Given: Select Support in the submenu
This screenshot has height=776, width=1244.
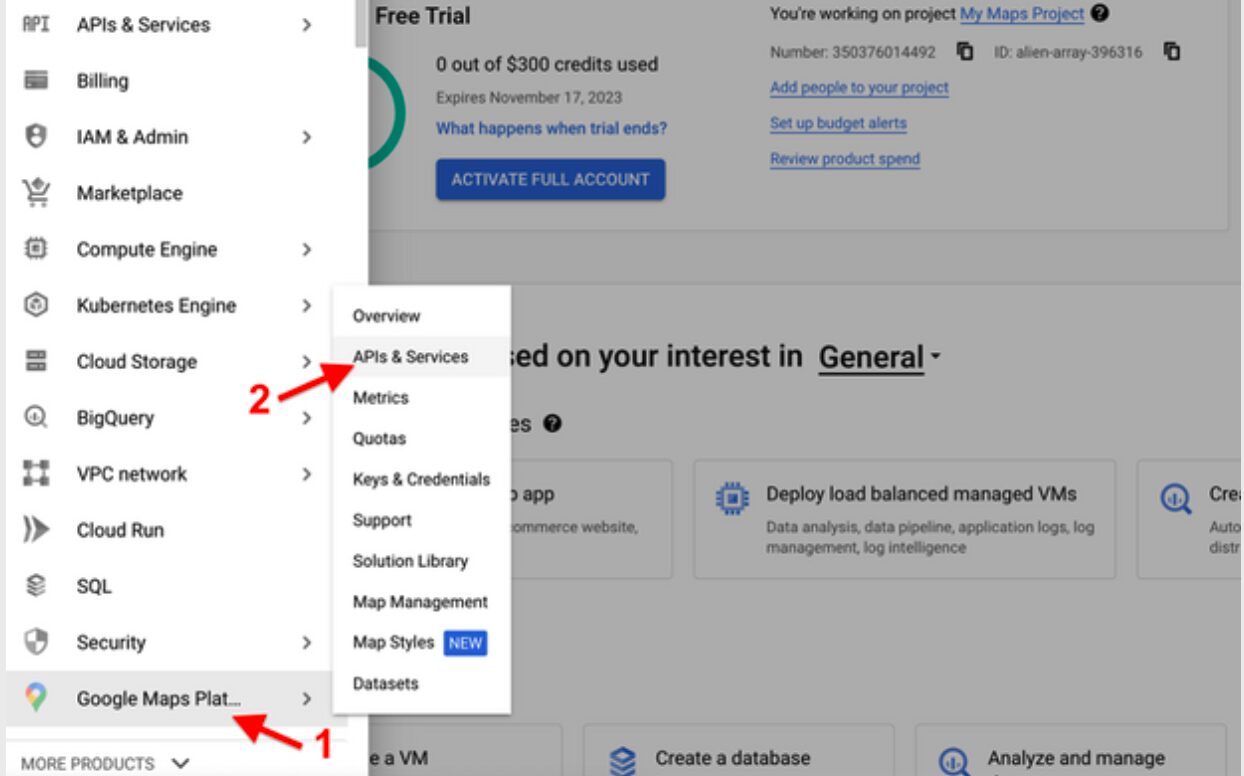Looking at the screenshot, I should coord(421,521).
